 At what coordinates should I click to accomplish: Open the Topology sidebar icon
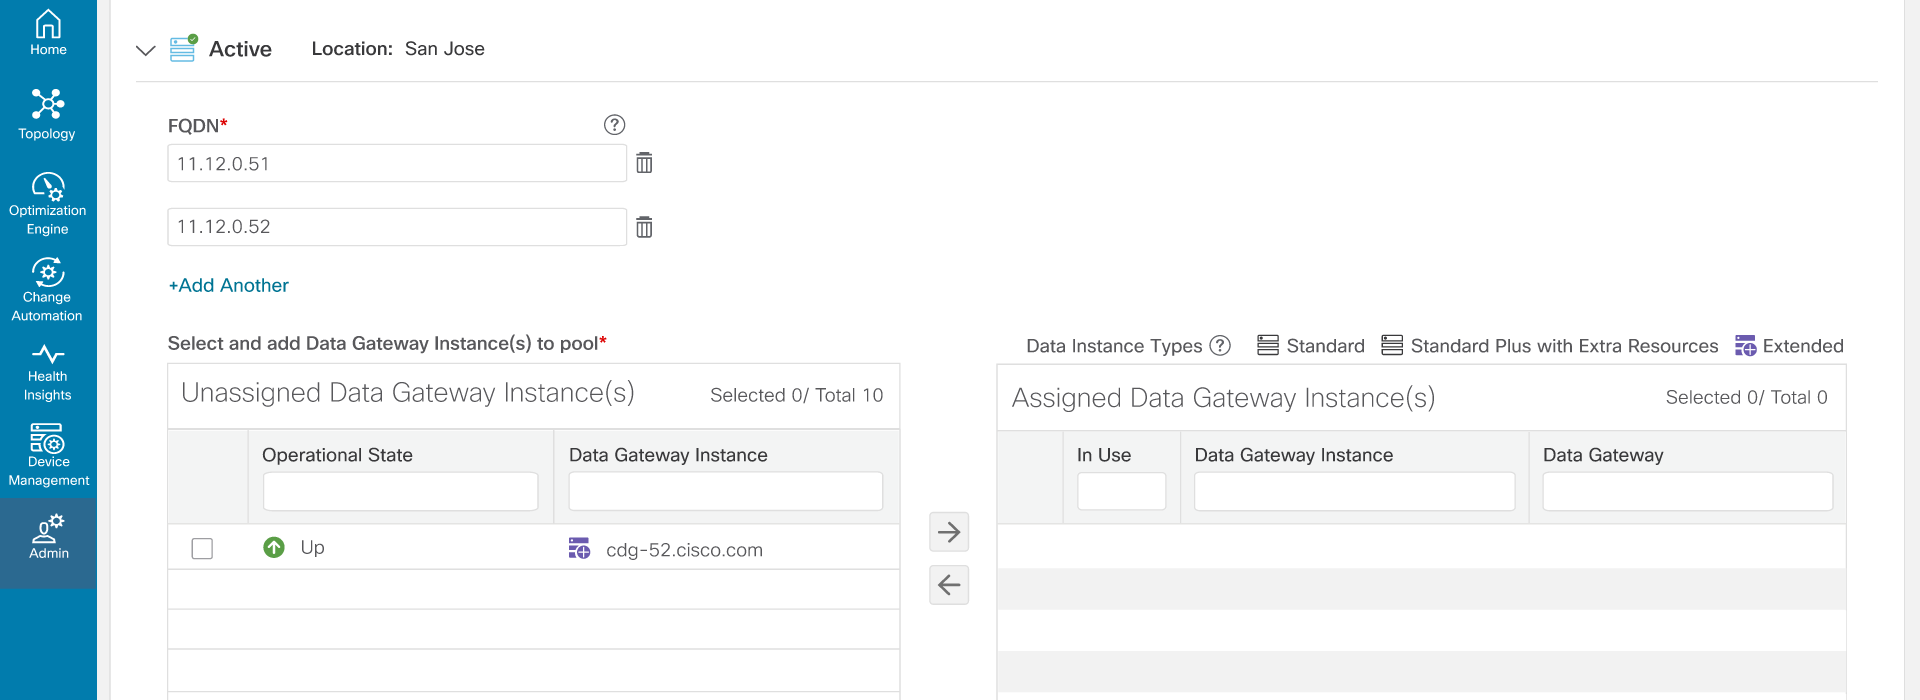pyautogui.click(x=47, y=114)
